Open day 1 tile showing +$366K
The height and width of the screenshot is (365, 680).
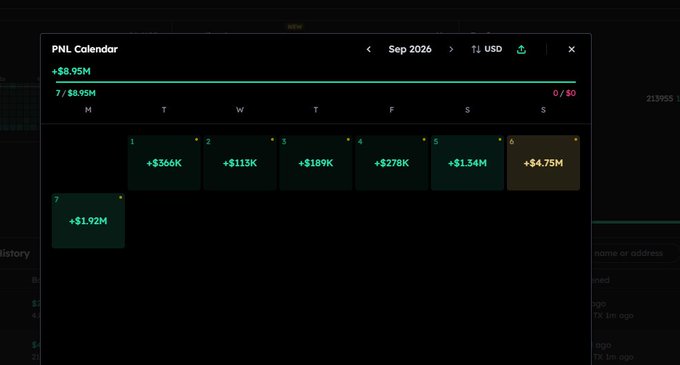coord(164,163)
